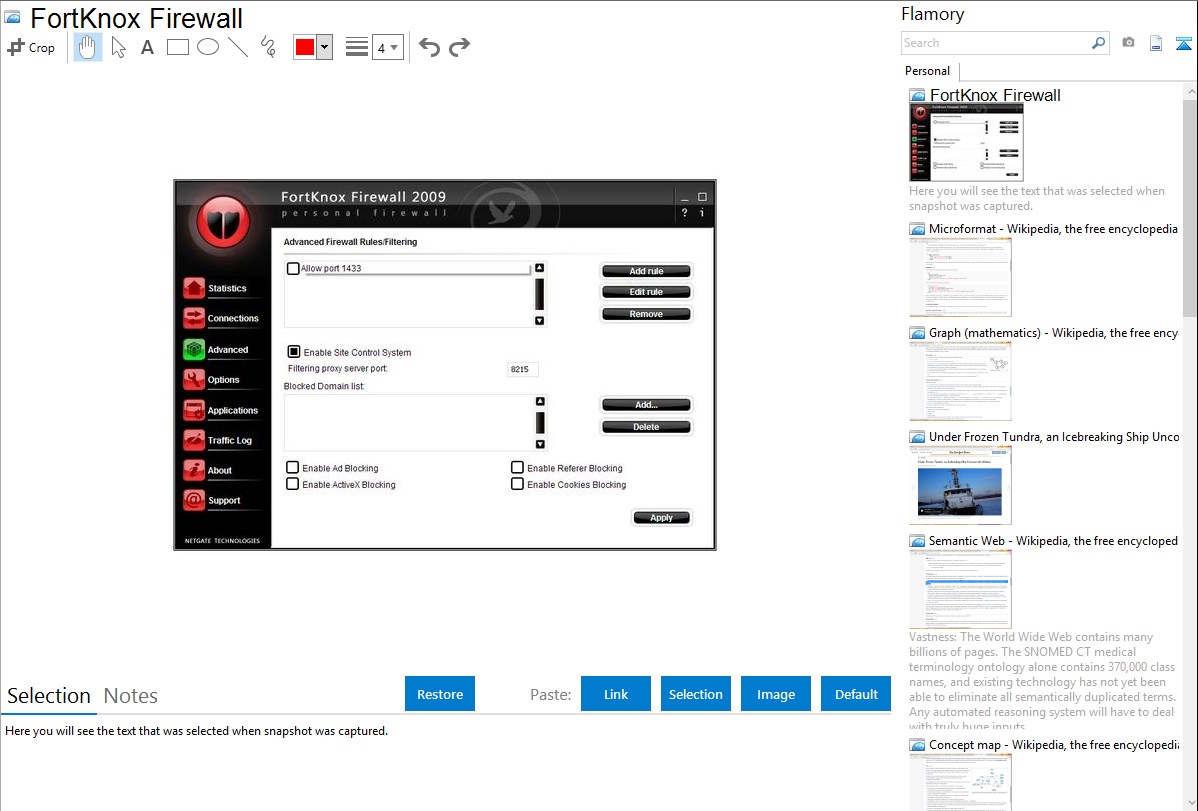Click the red drawing color swatch
Viewport: 1198px width, 811px height.
pyautogui.click(x=305, y=47)
